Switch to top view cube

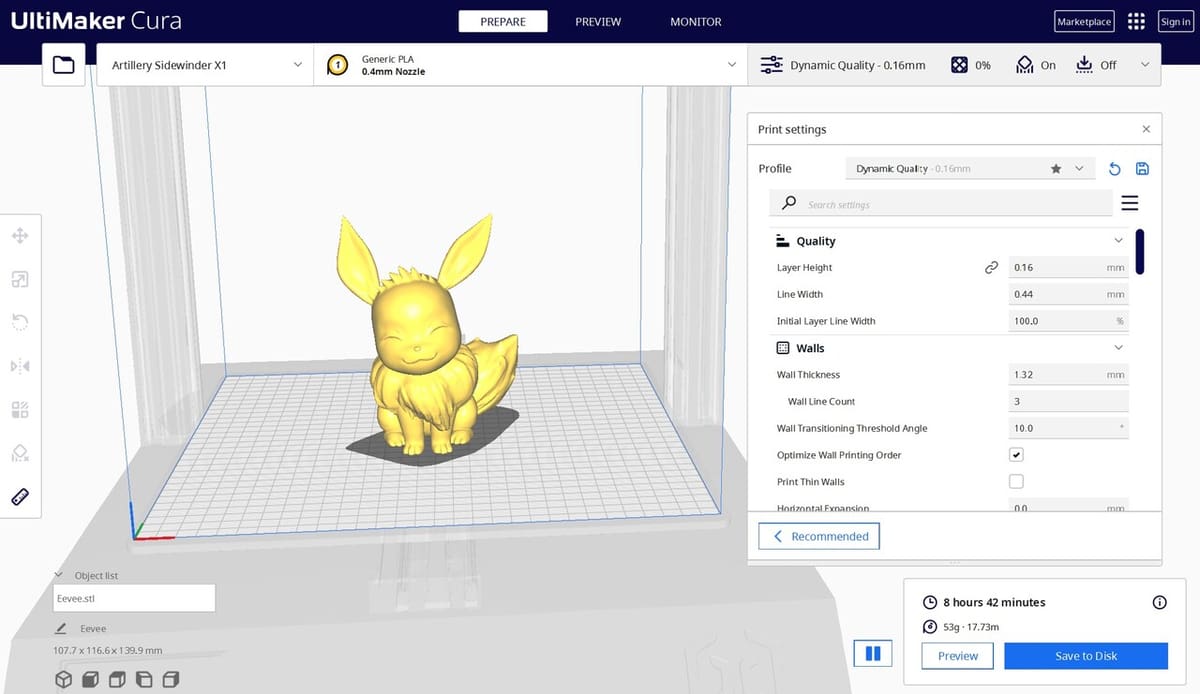[117, 679]
